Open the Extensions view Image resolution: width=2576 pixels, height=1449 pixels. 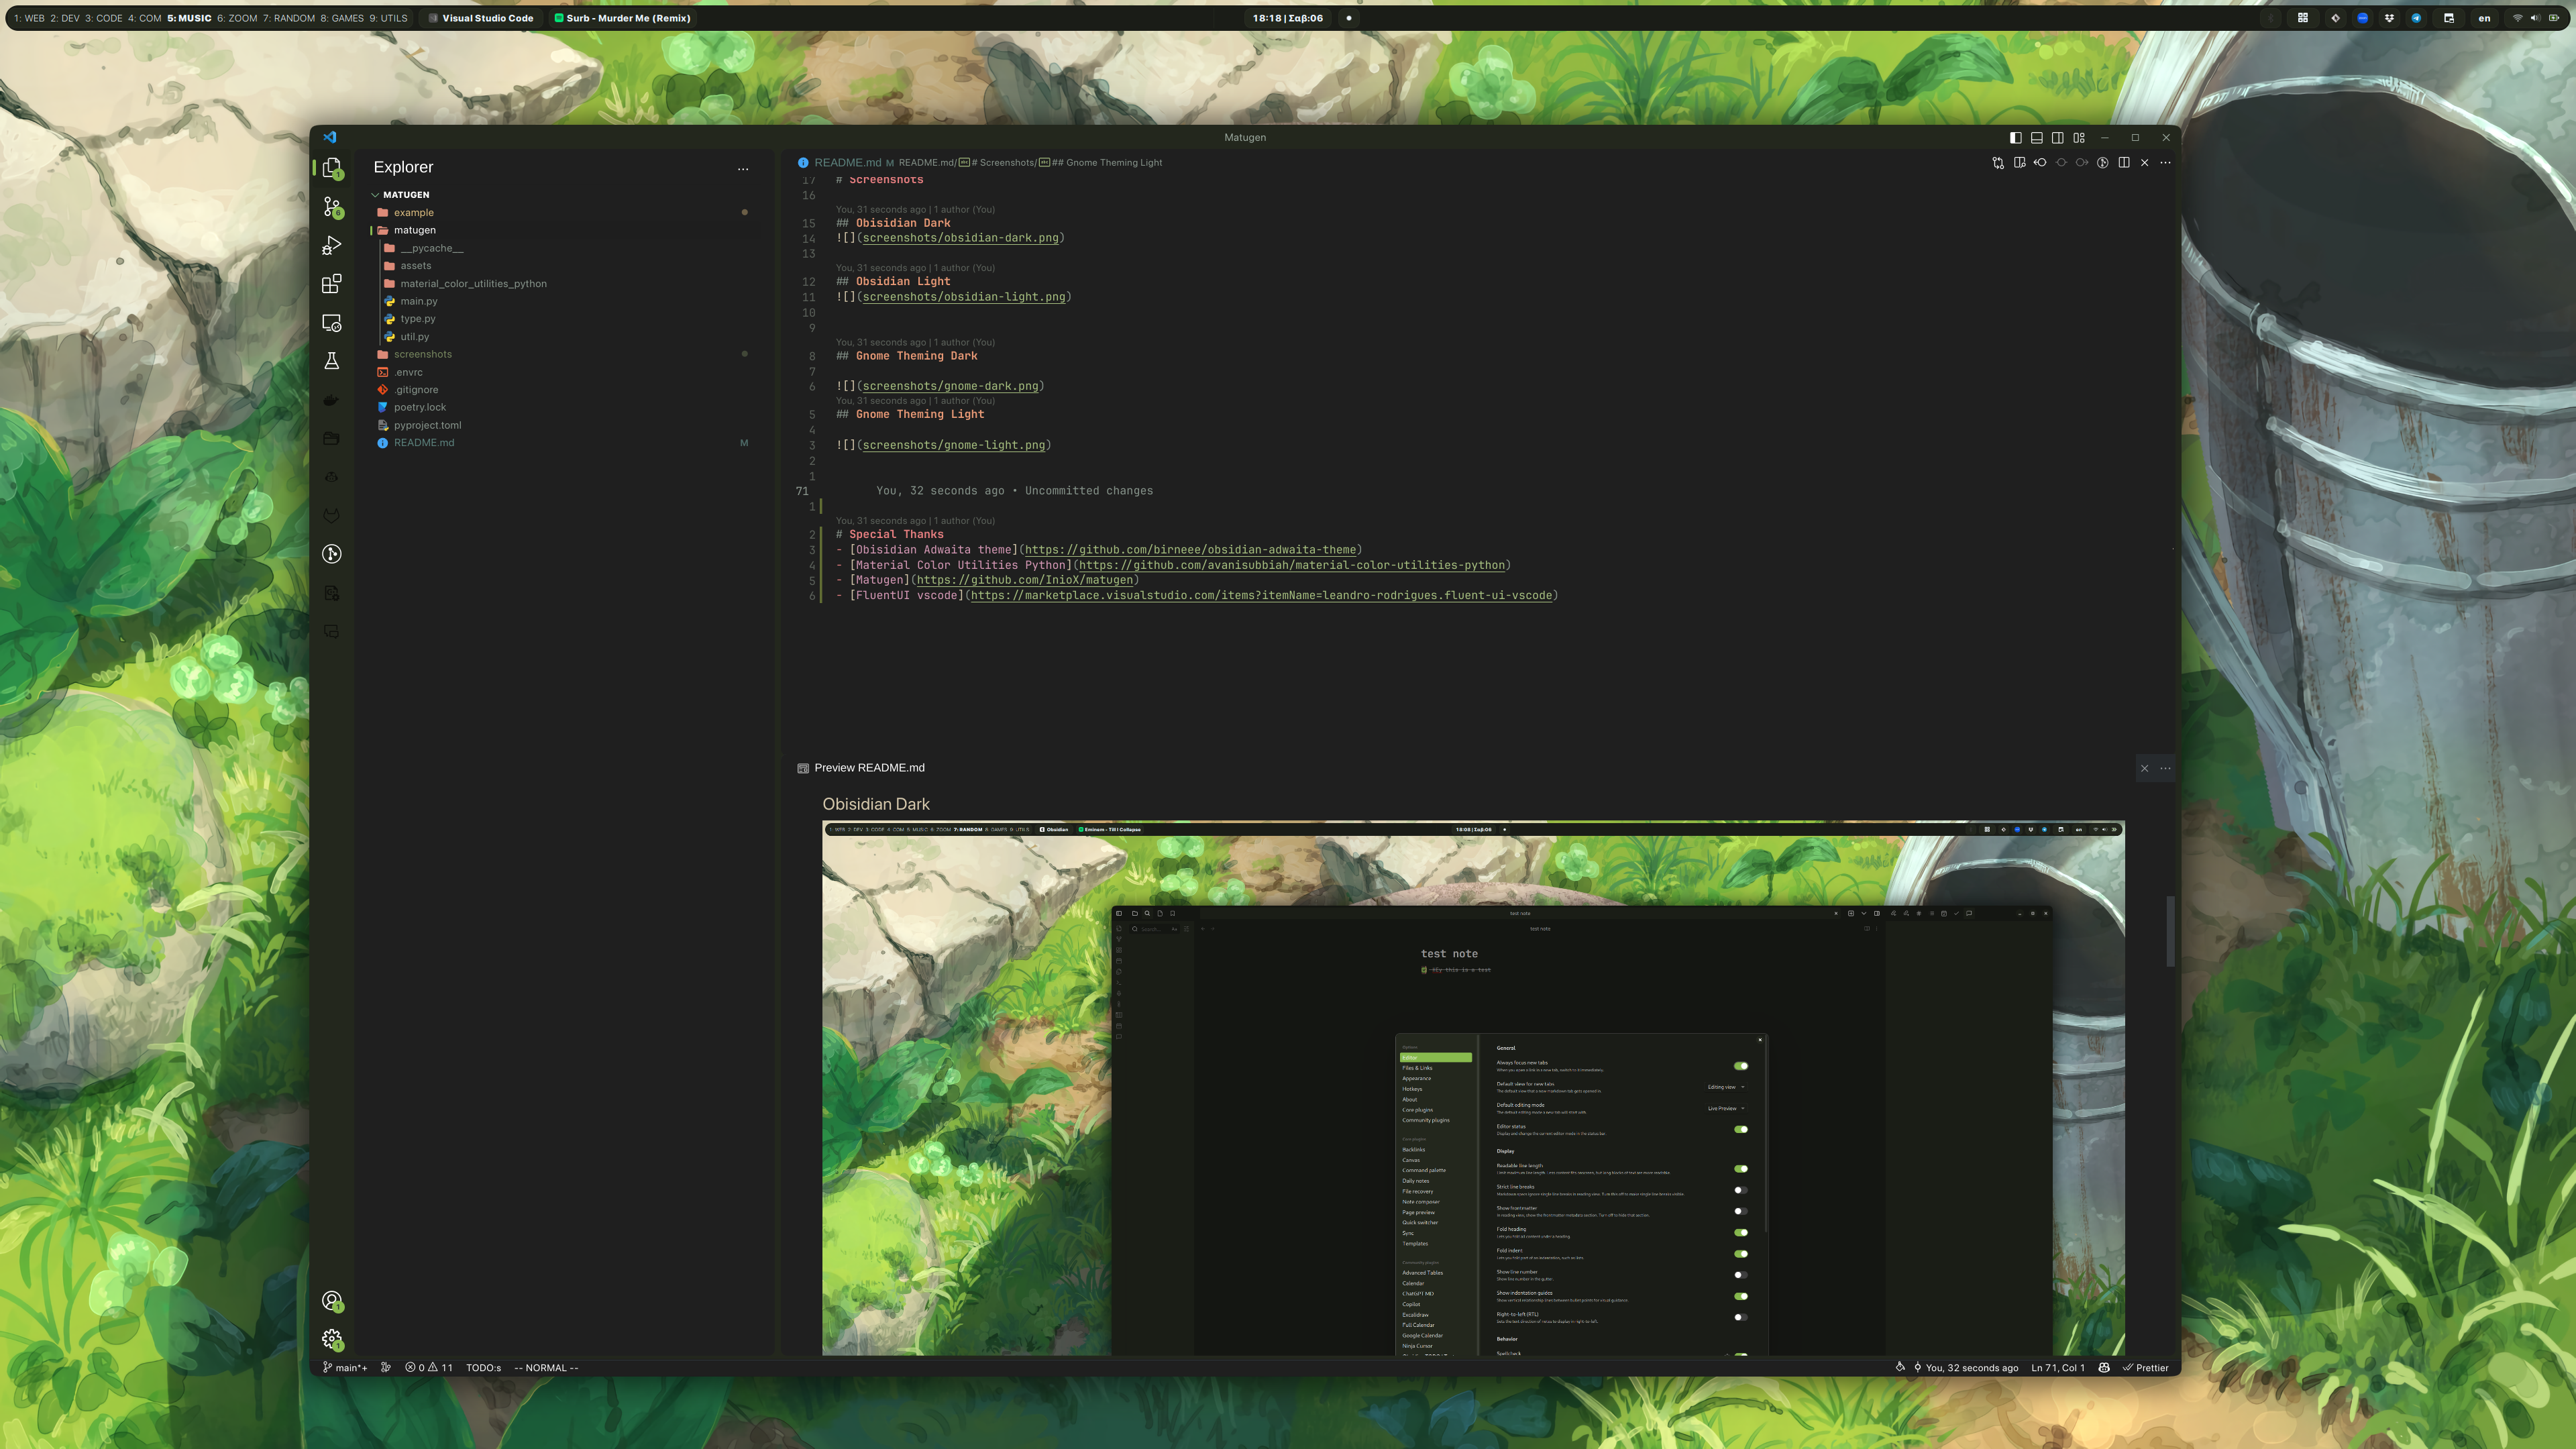pos(332,285)
